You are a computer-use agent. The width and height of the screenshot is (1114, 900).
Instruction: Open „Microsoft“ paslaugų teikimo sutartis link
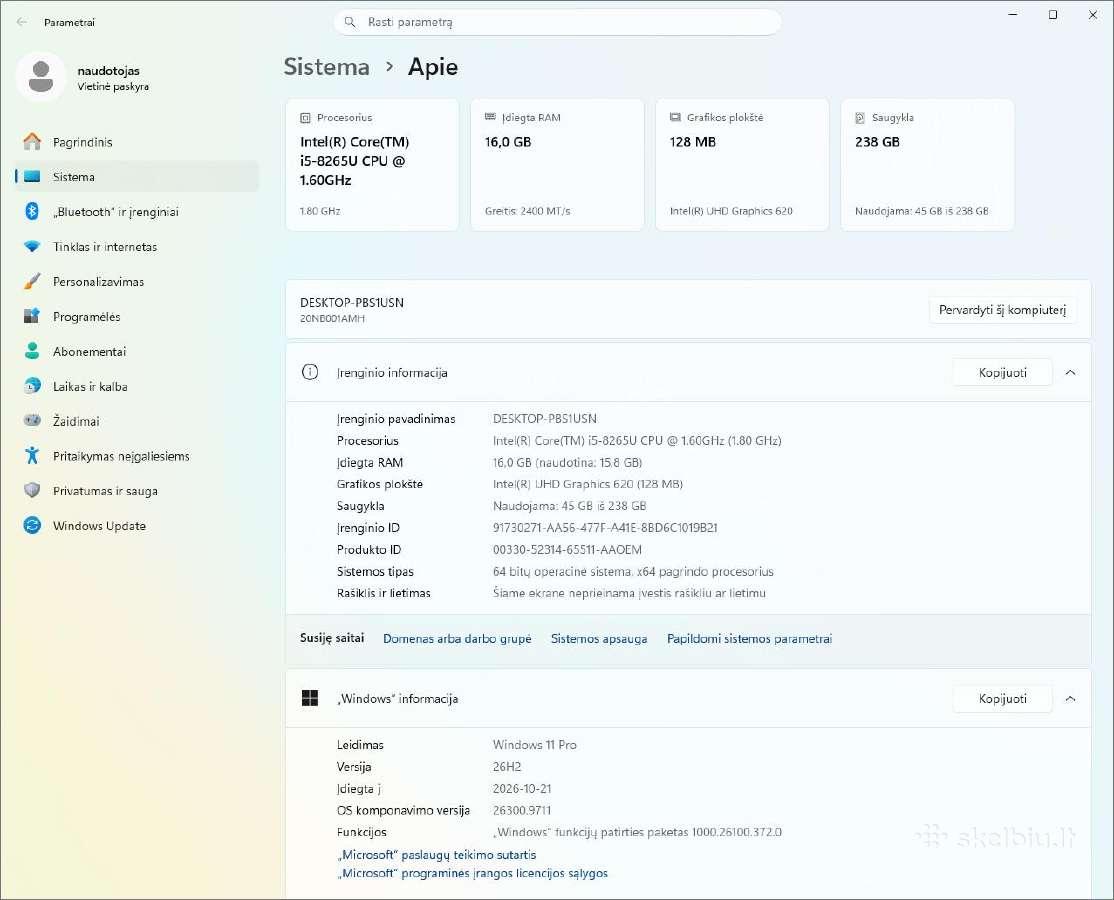point(437,855)
